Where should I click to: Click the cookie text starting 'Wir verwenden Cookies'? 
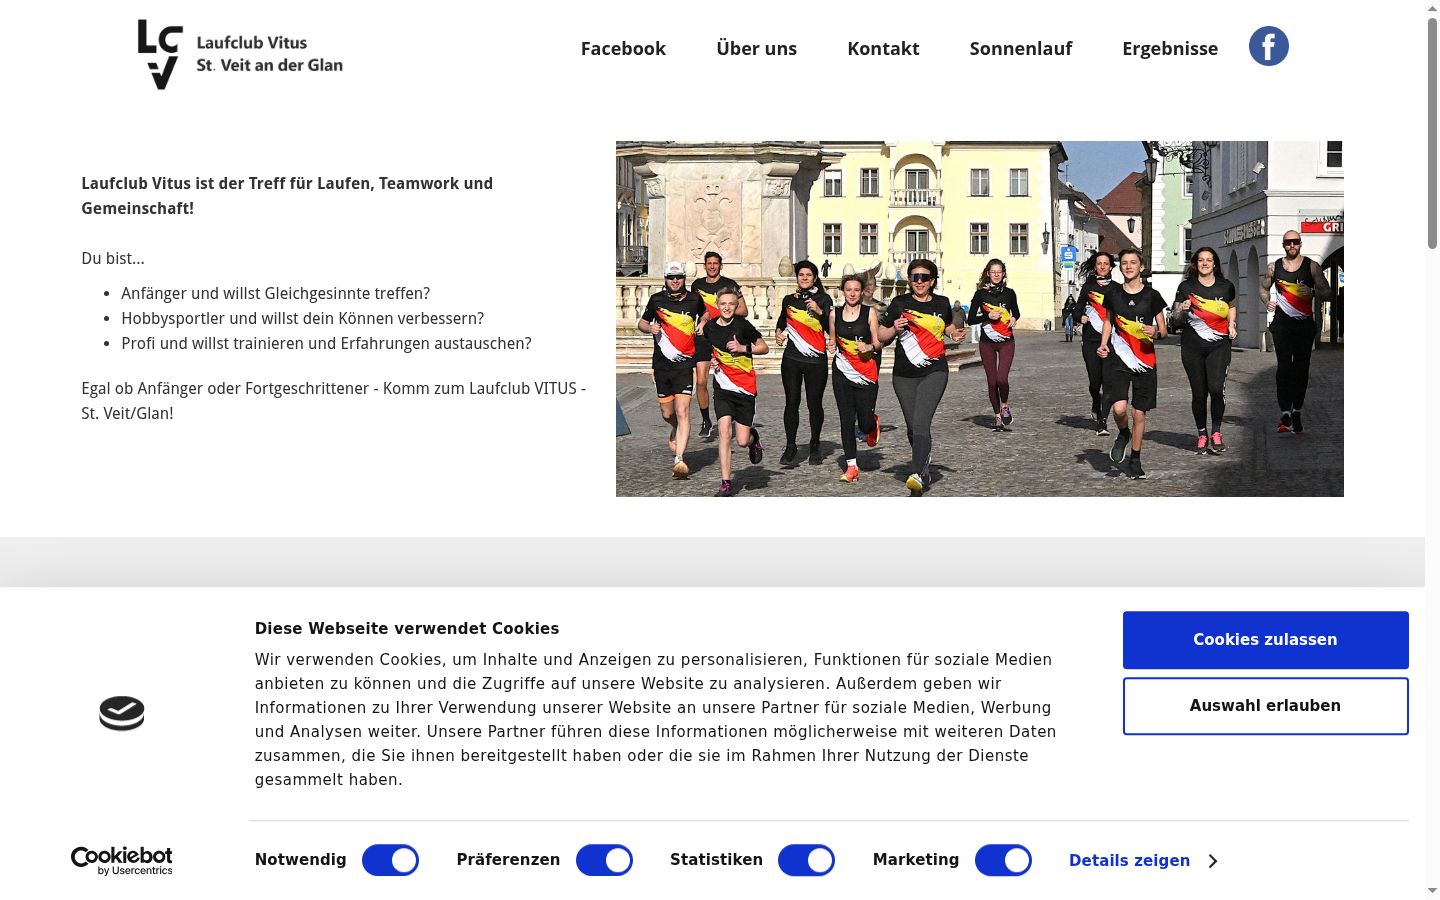pos(656,719)
